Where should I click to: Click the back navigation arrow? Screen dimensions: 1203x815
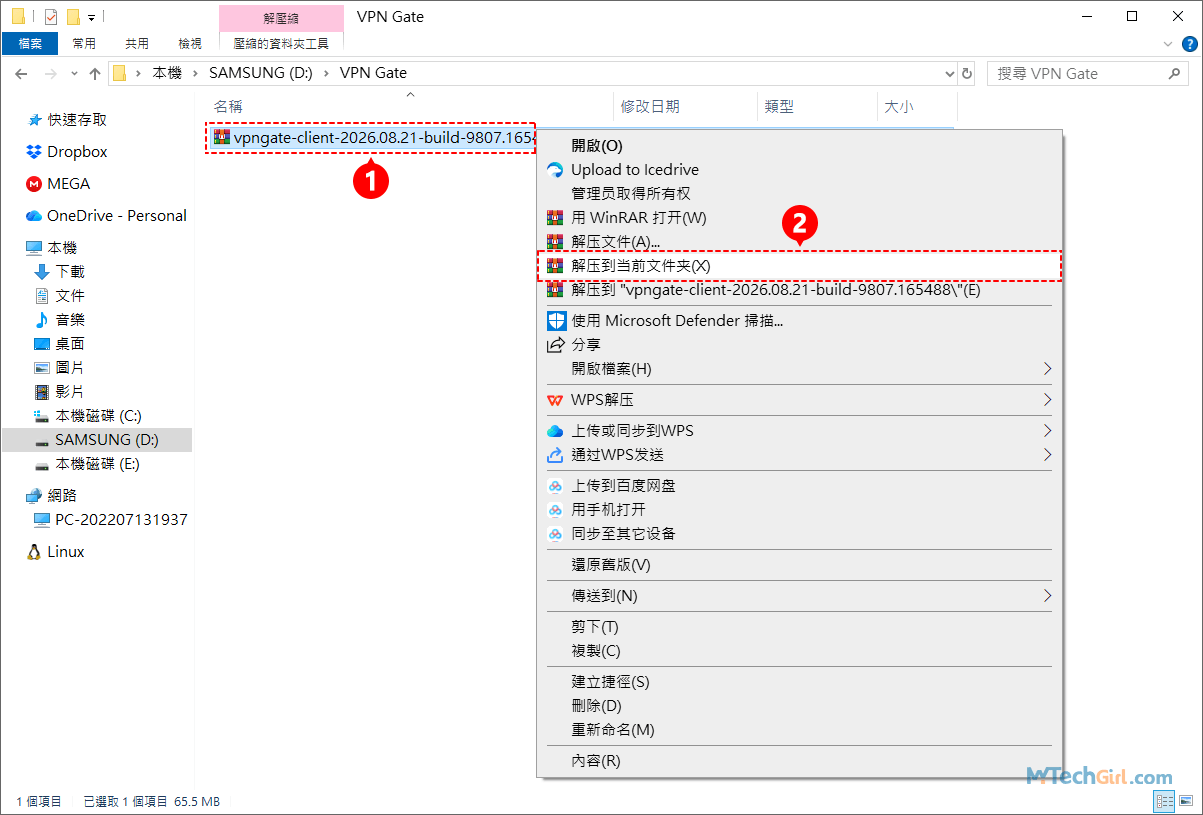coord(21,73)
